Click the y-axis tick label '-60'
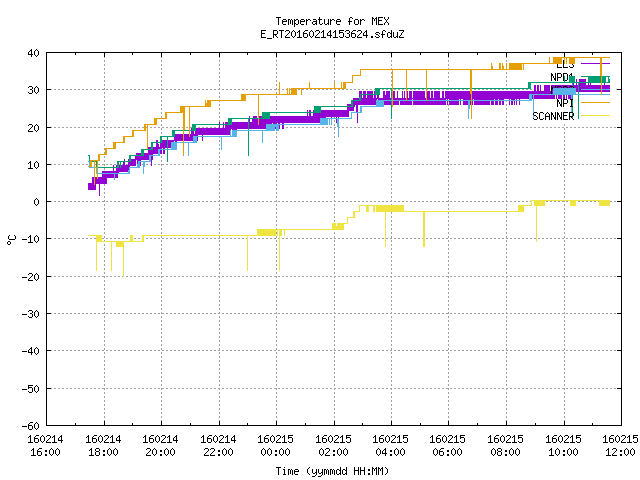Image resolution: width=640 pixels, height=480 pixels. 31,426
